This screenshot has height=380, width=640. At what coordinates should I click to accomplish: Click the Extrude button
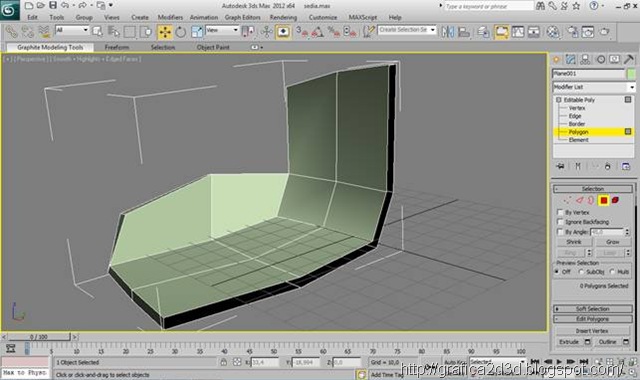pyautogui.click(x=569, y=342)
